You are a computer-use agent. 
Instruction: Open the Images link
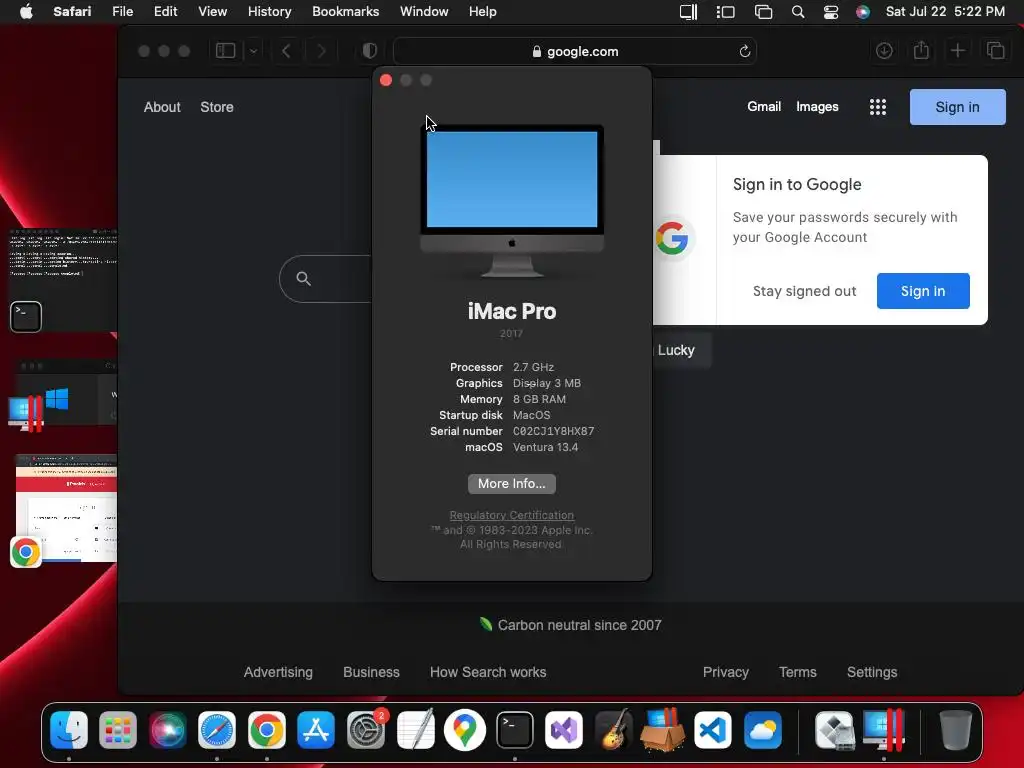pos(817,106)
